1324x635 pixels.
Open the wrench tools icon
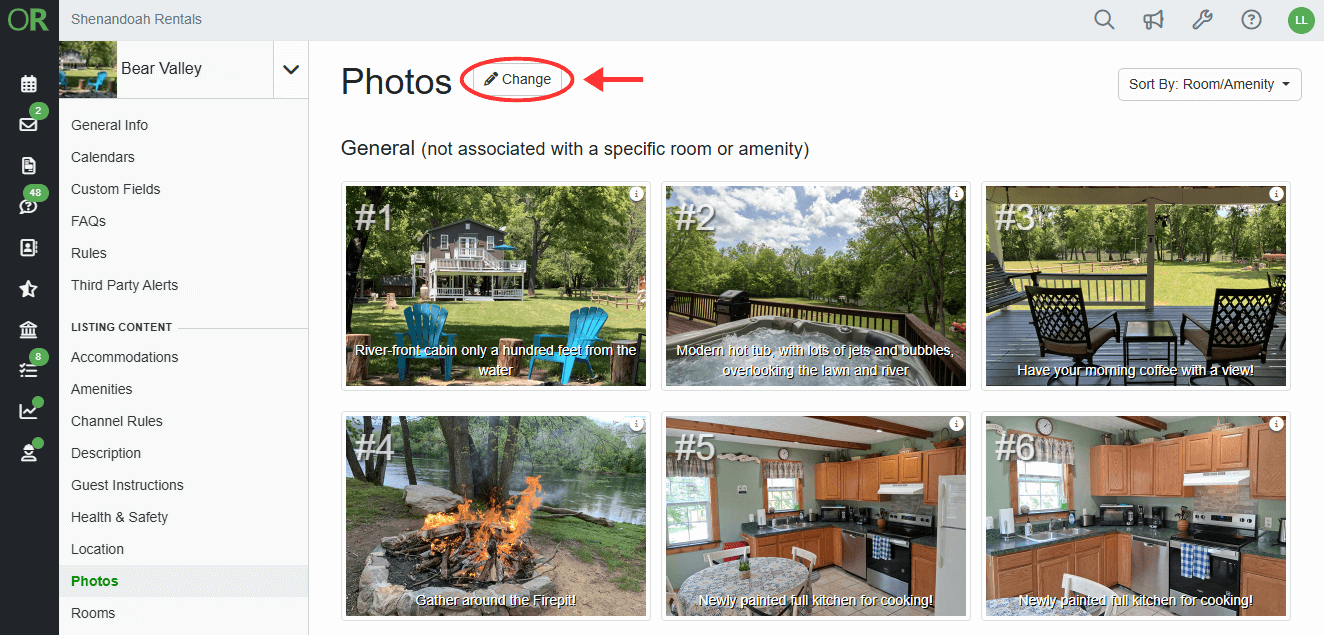point(1203,20)
